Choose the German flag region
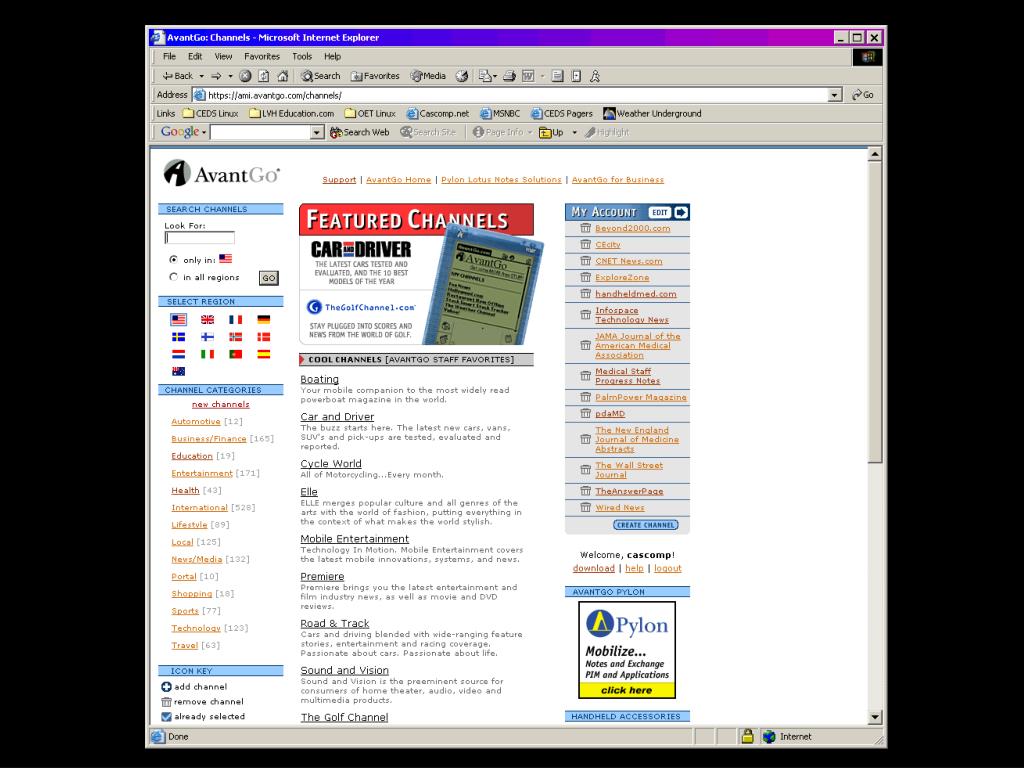This screenshot has width=1024, height=768. pyautogui.click(x=264, y=320)
